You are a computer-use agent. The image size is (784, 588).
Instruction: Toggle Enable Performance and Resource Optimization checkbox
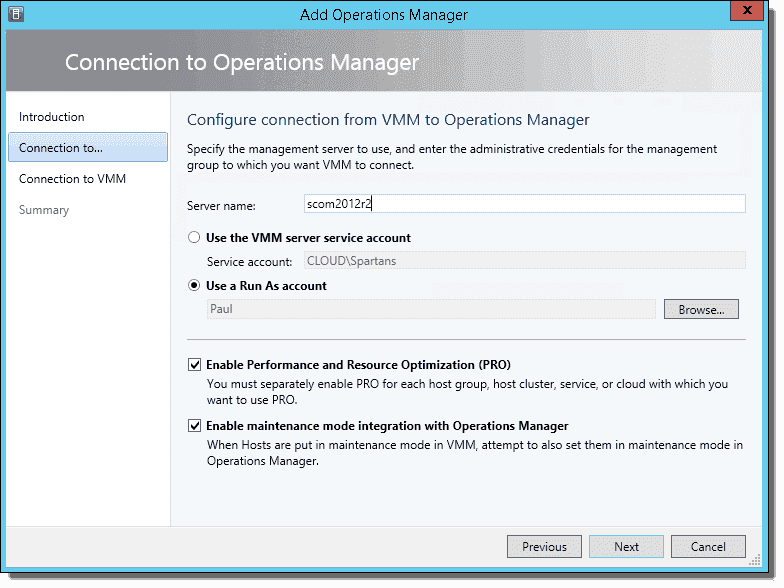click(194, 364)
